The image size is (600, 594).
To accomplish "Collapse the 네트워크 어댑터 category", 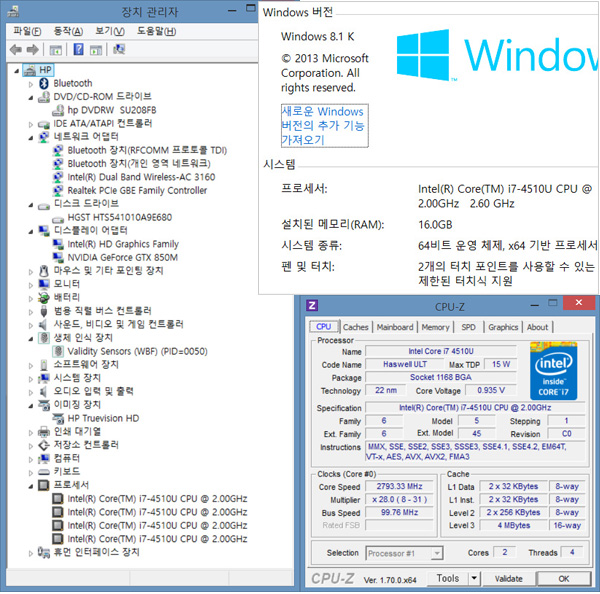I will coord(31,138).
